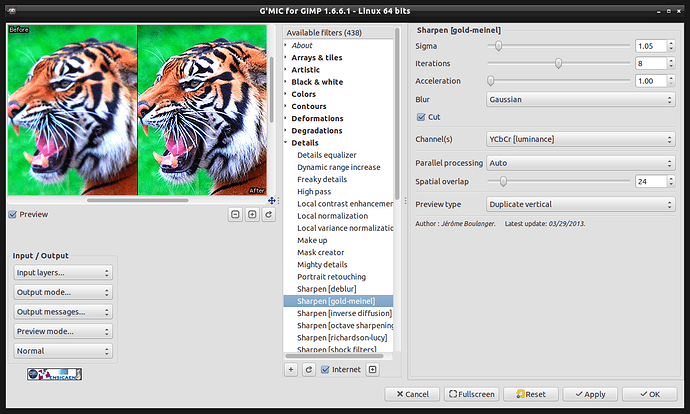This screenshot has width=690, height=414.
Task: Click the Iterations slider handle
Action: coord(558,63)
